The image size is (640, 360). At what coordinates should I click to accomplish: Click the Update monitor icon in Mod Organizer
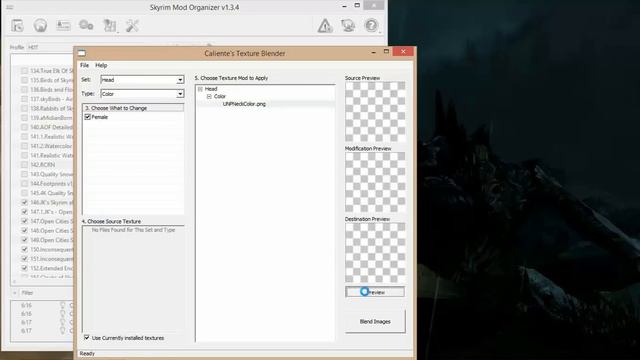pyautogui.click(x=348, y=26)
